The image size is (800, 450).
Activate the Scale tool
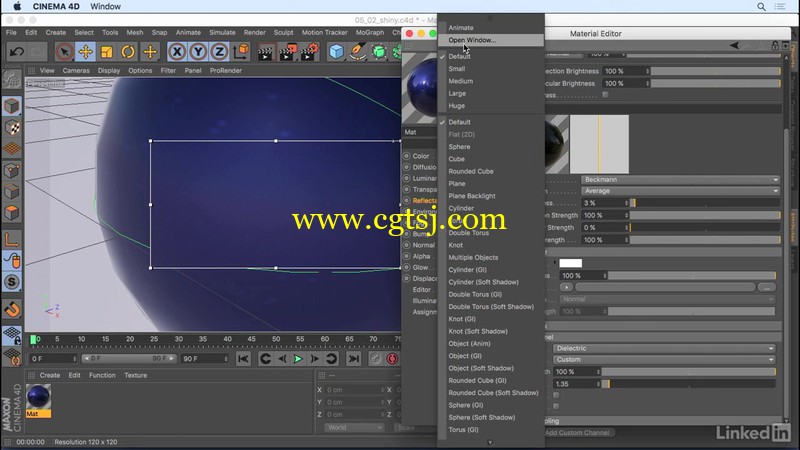coord(107,52)
